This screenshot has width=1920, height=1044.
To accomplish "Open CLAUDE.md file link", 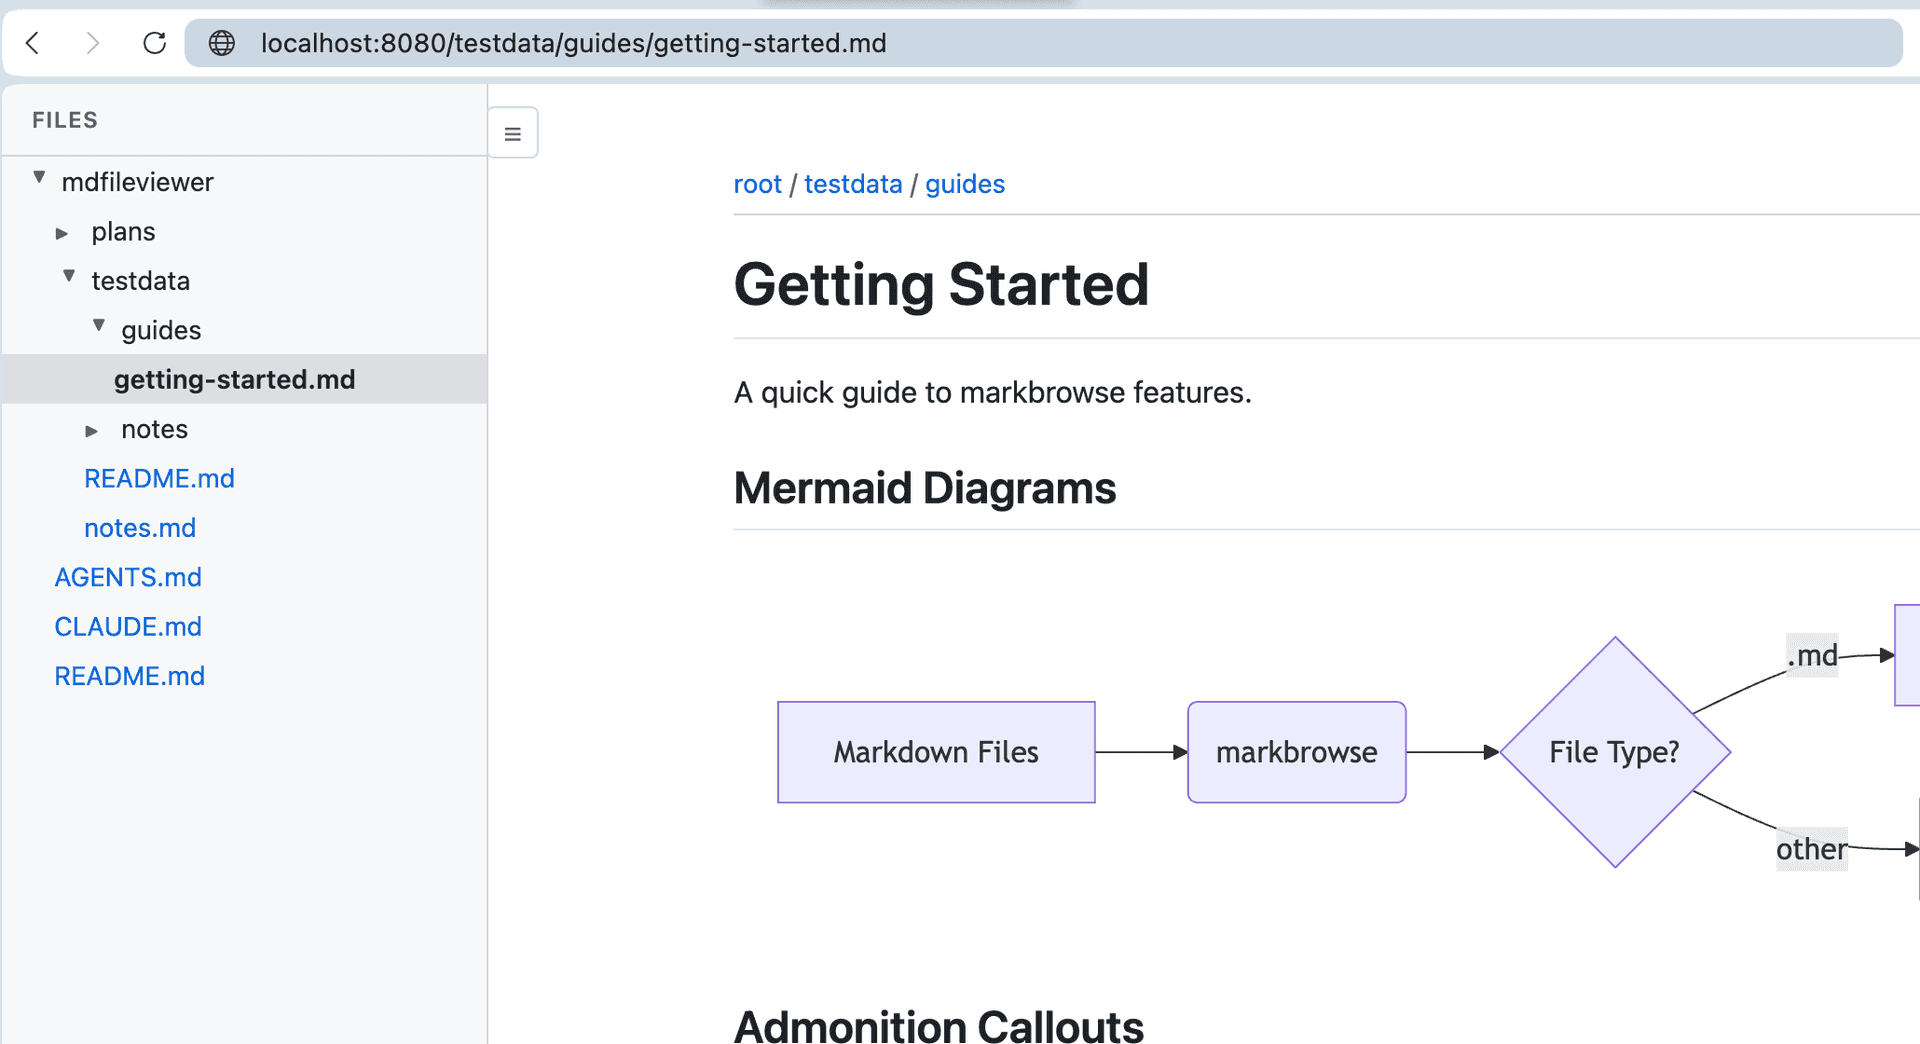I will (128, 626).
